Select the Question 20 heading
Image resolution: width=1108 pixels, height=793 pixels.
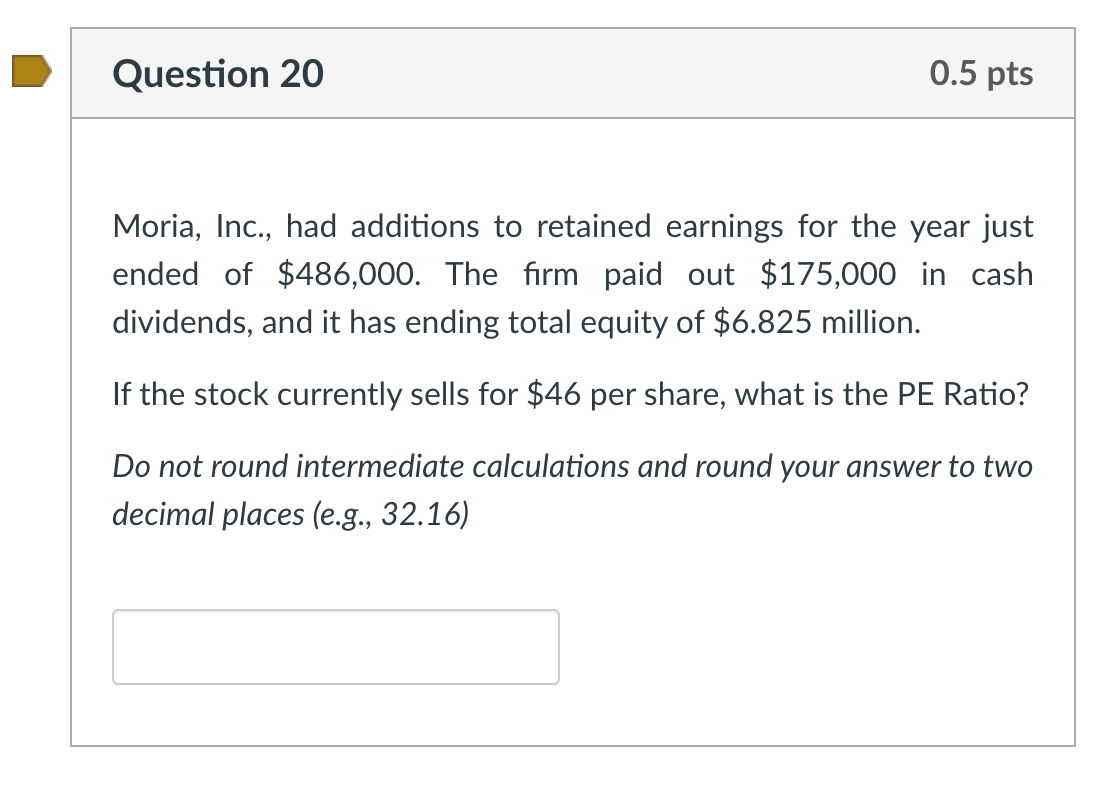pos(218,74)
